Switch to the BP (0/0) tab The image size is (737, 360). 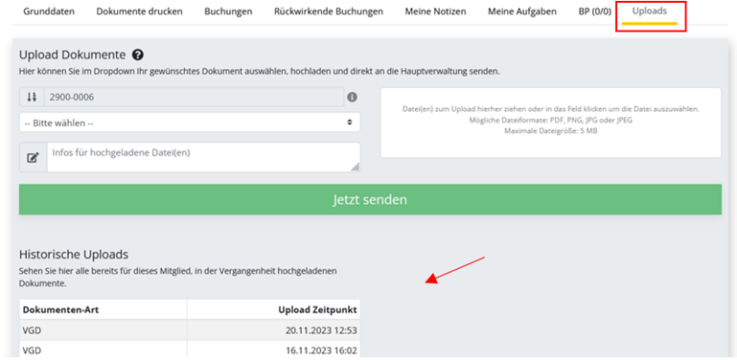595,11
